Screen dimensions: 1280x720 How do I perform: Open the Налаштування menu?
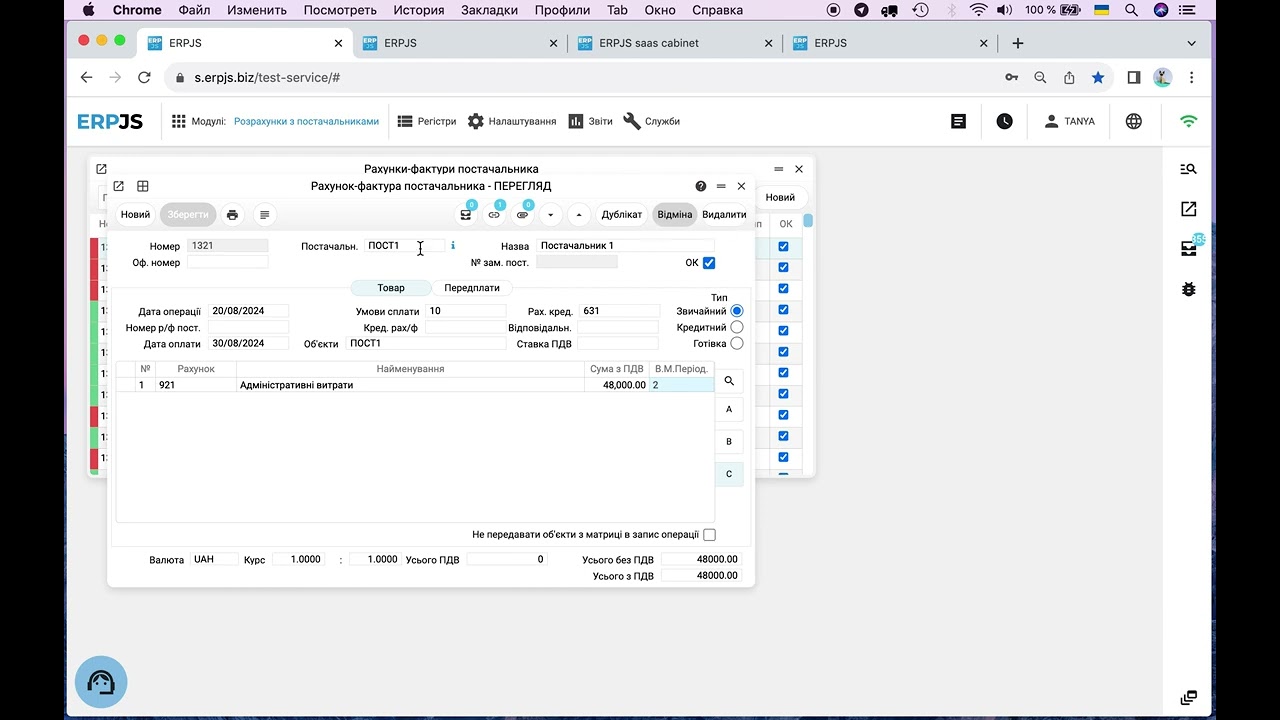[512, 121]
